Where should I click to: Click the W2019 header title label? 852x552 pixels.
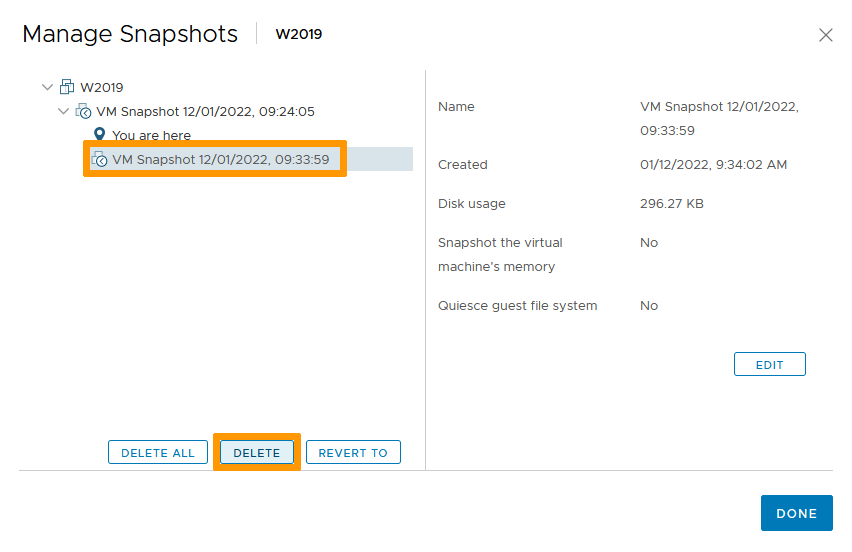tap(299, 35)
